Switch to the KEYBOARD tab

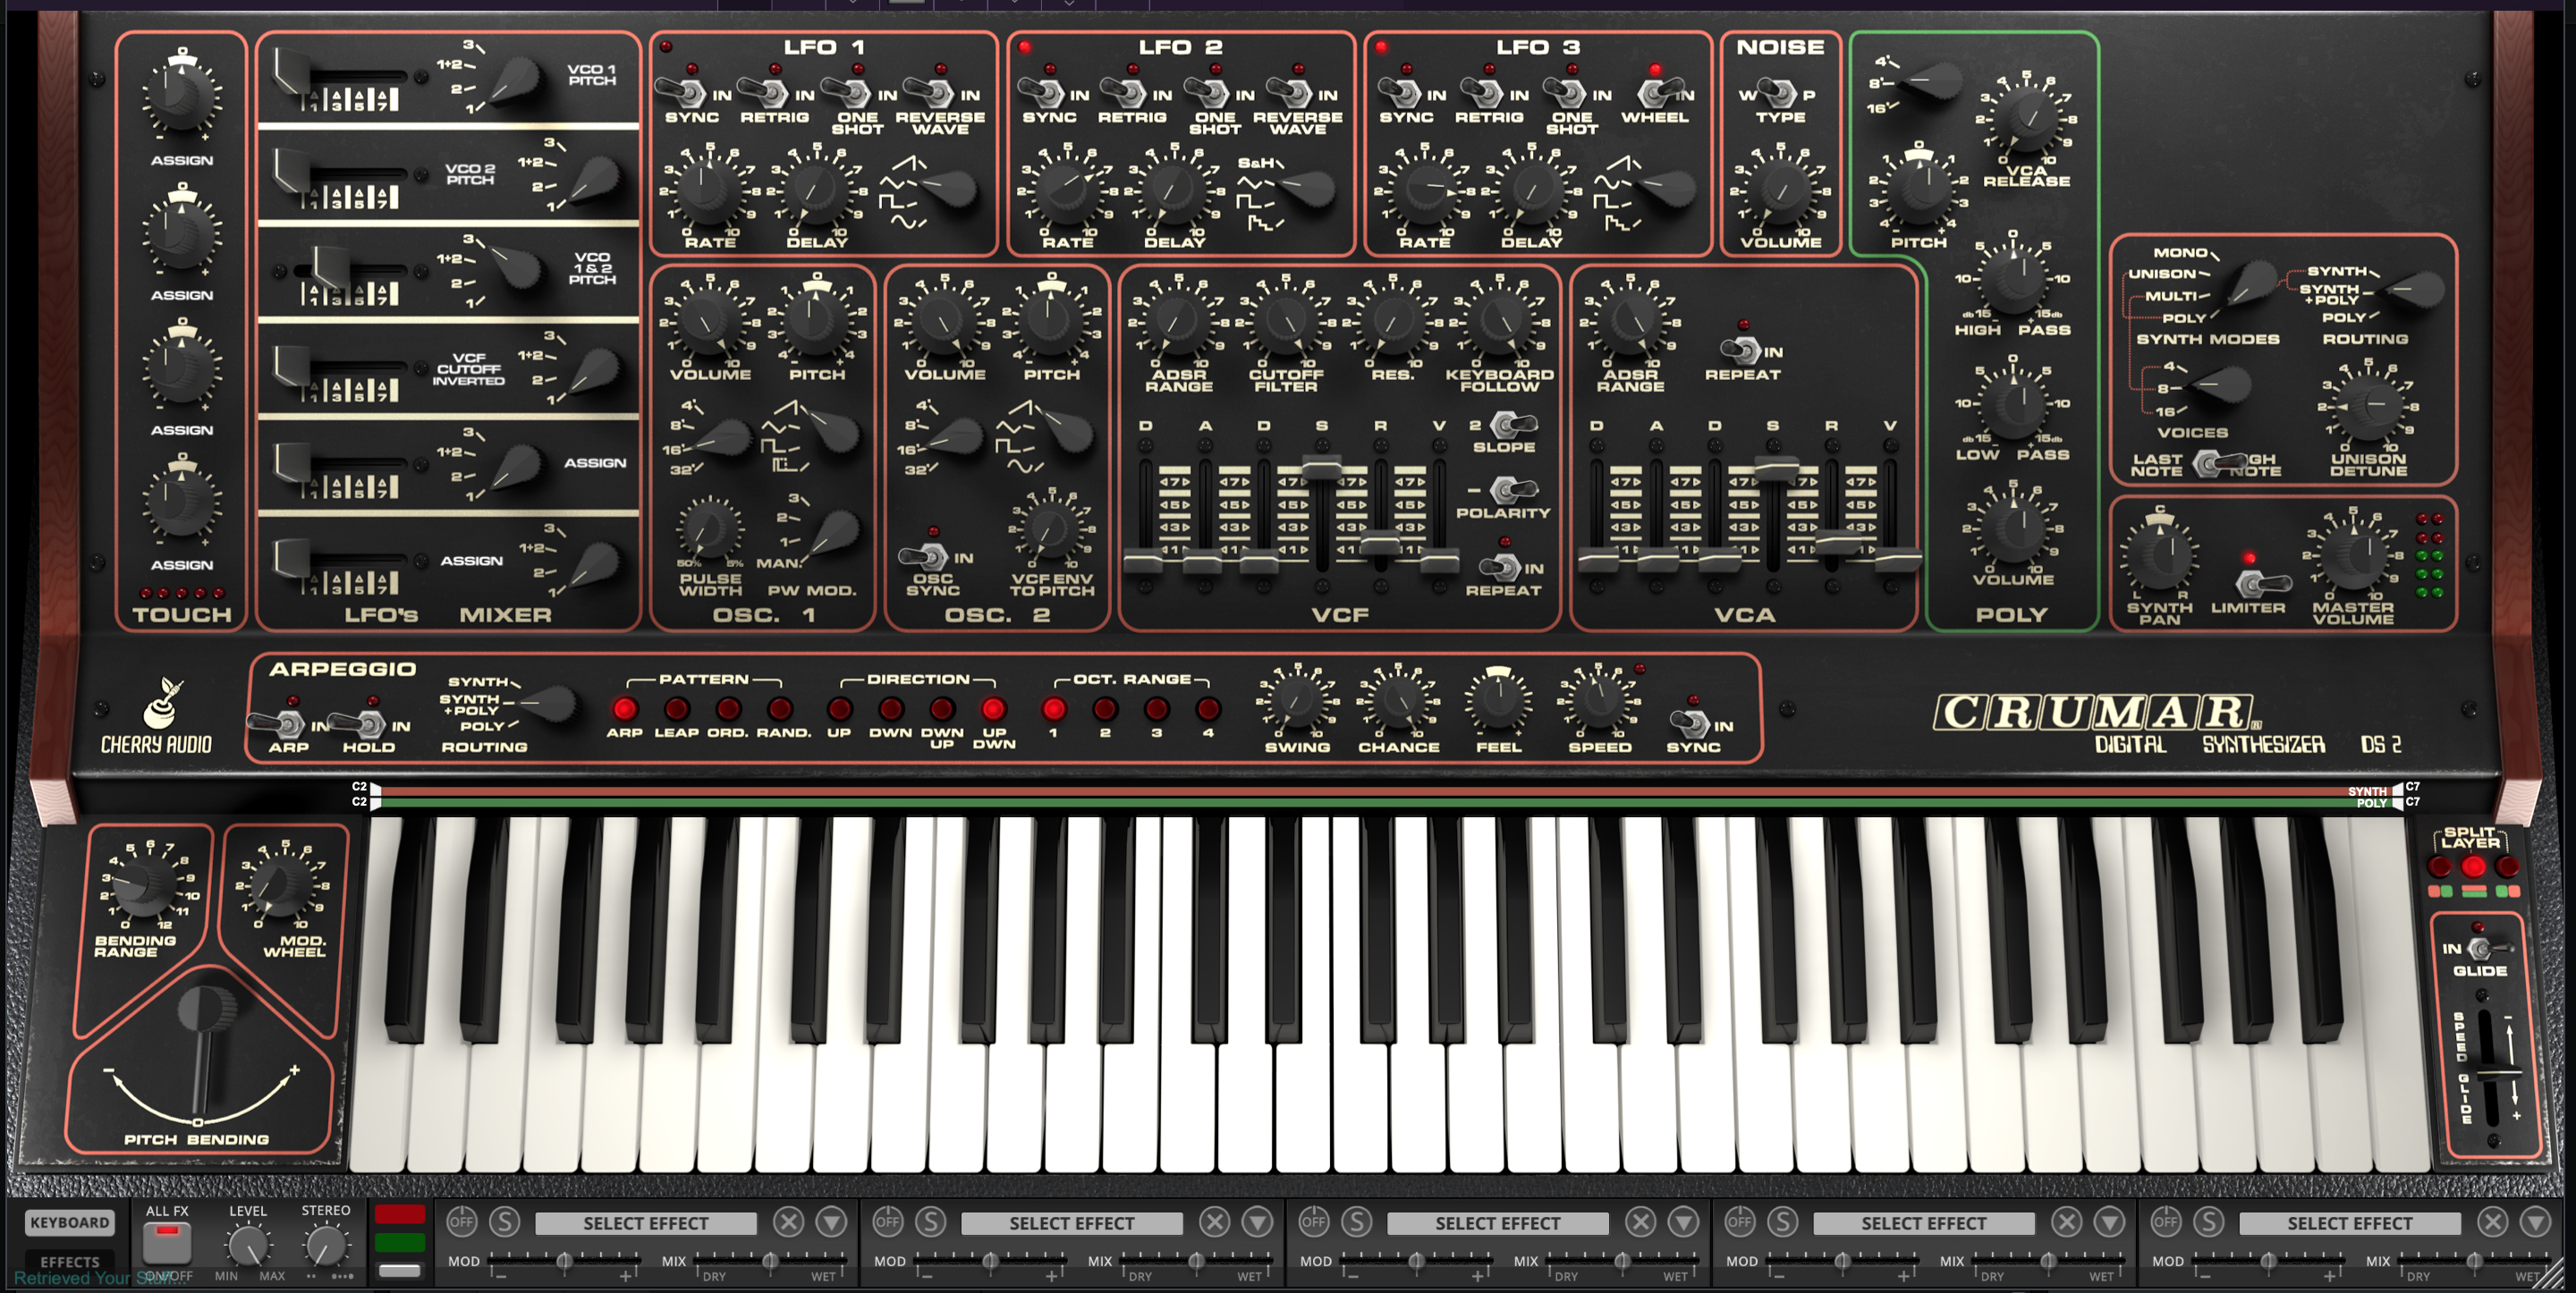(x=69, y=1222)
